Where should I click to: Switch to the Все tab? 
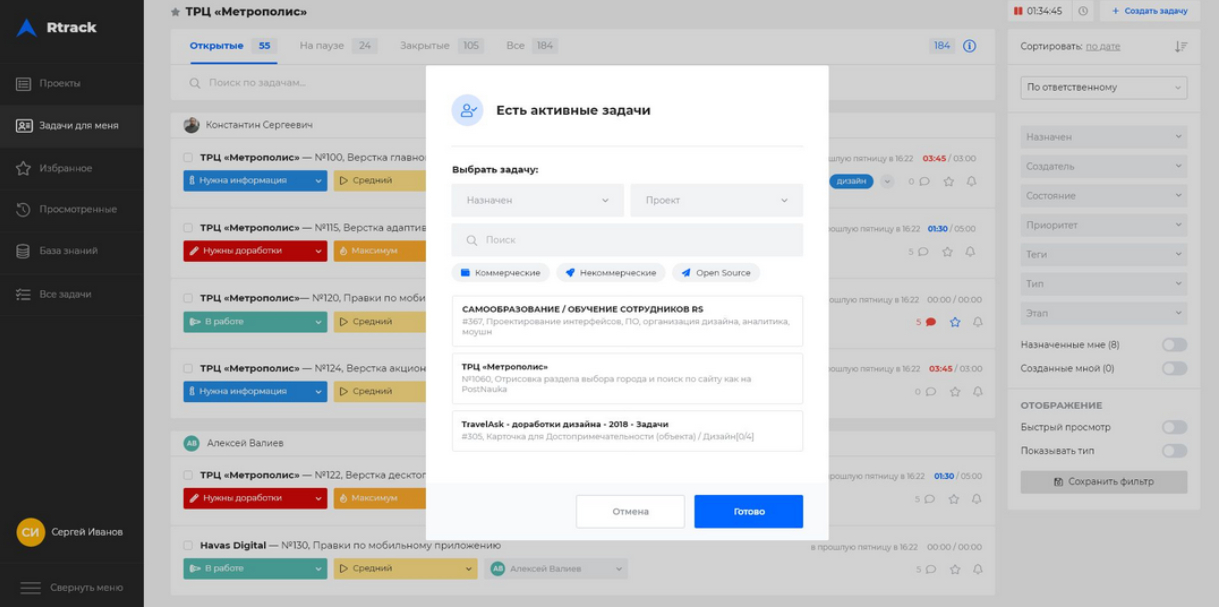click(531, 46)
